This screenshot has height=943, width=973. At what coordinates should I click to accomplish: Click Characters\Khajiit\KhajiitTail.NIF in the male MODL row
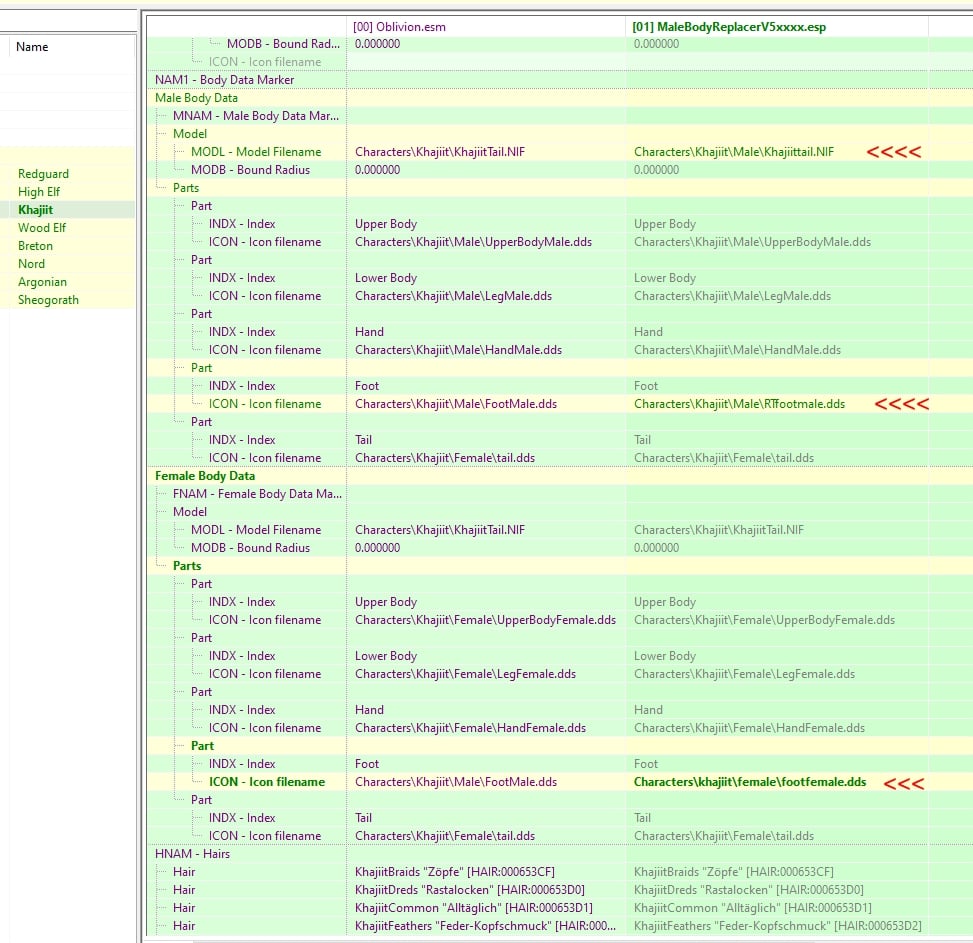[x=440, y=151]
